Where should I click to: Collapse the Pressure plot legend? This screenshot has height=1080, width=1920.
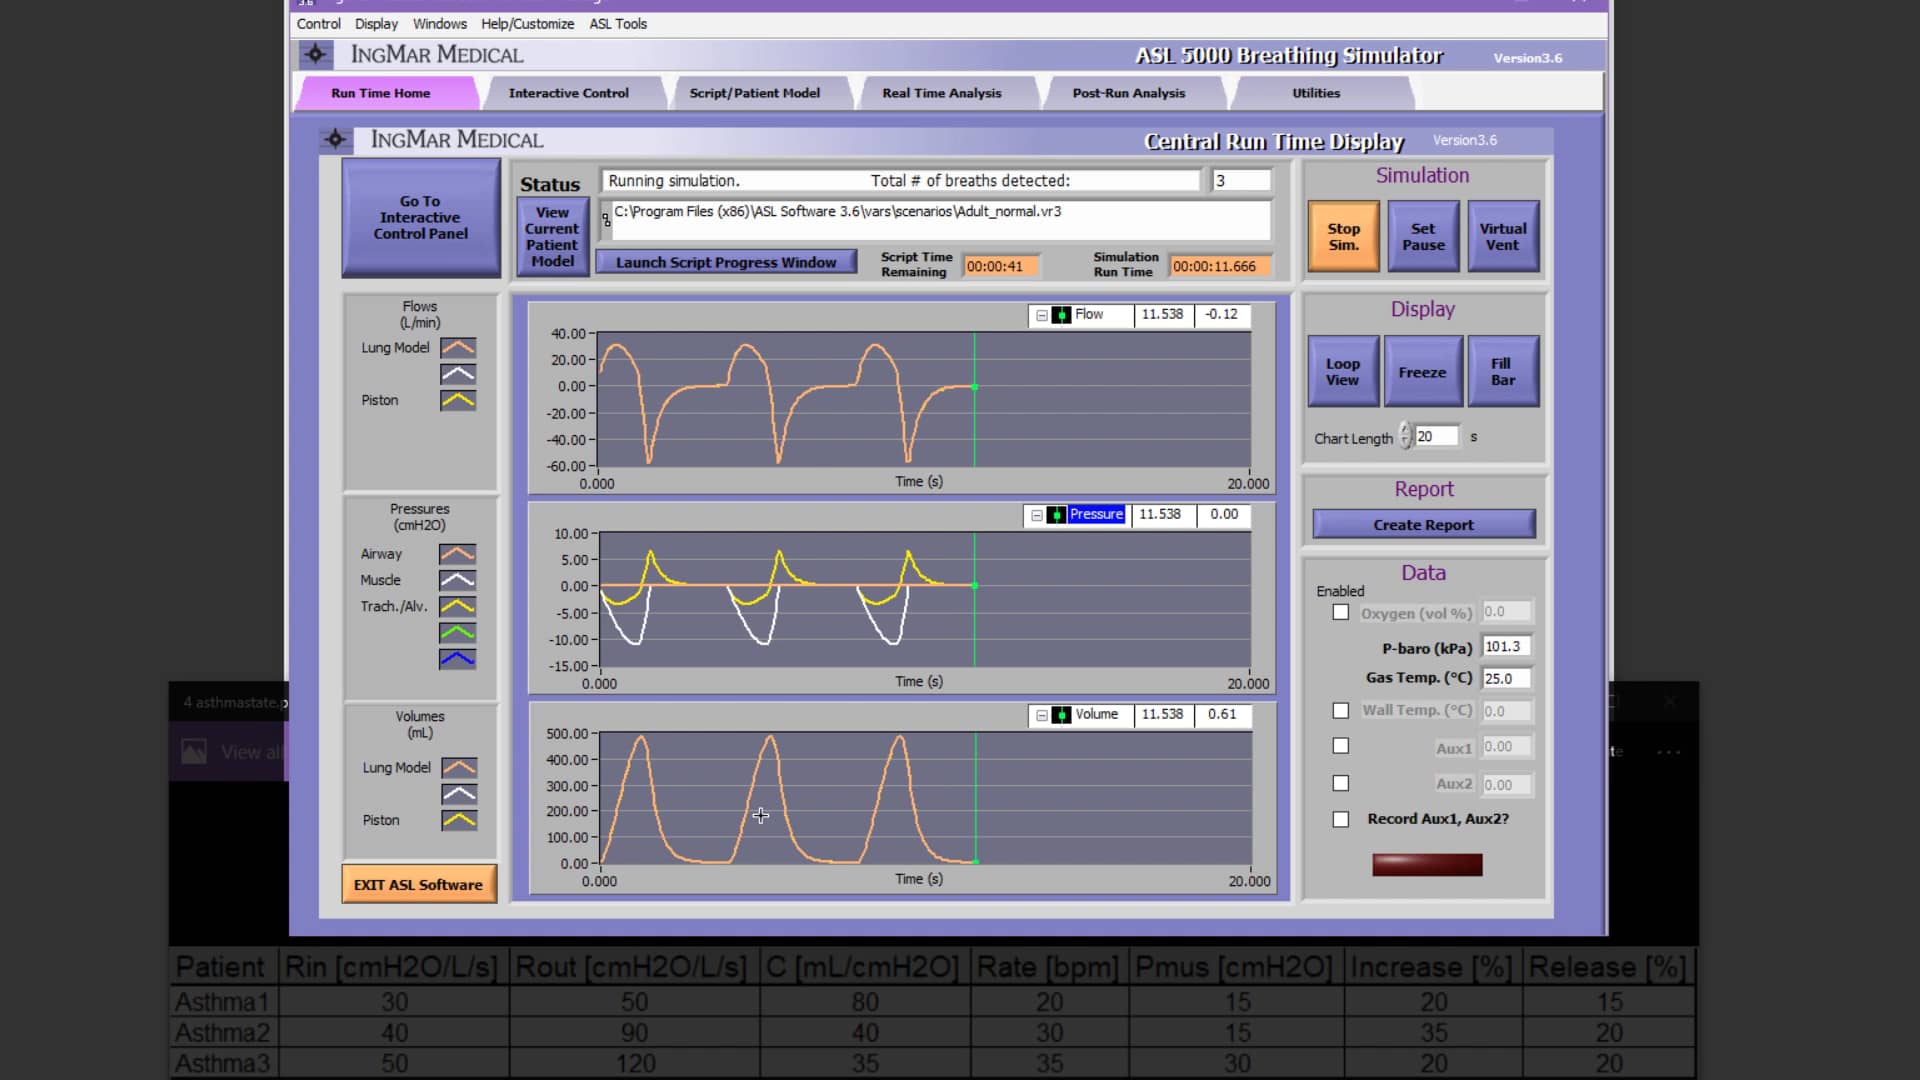[1037, 514]
